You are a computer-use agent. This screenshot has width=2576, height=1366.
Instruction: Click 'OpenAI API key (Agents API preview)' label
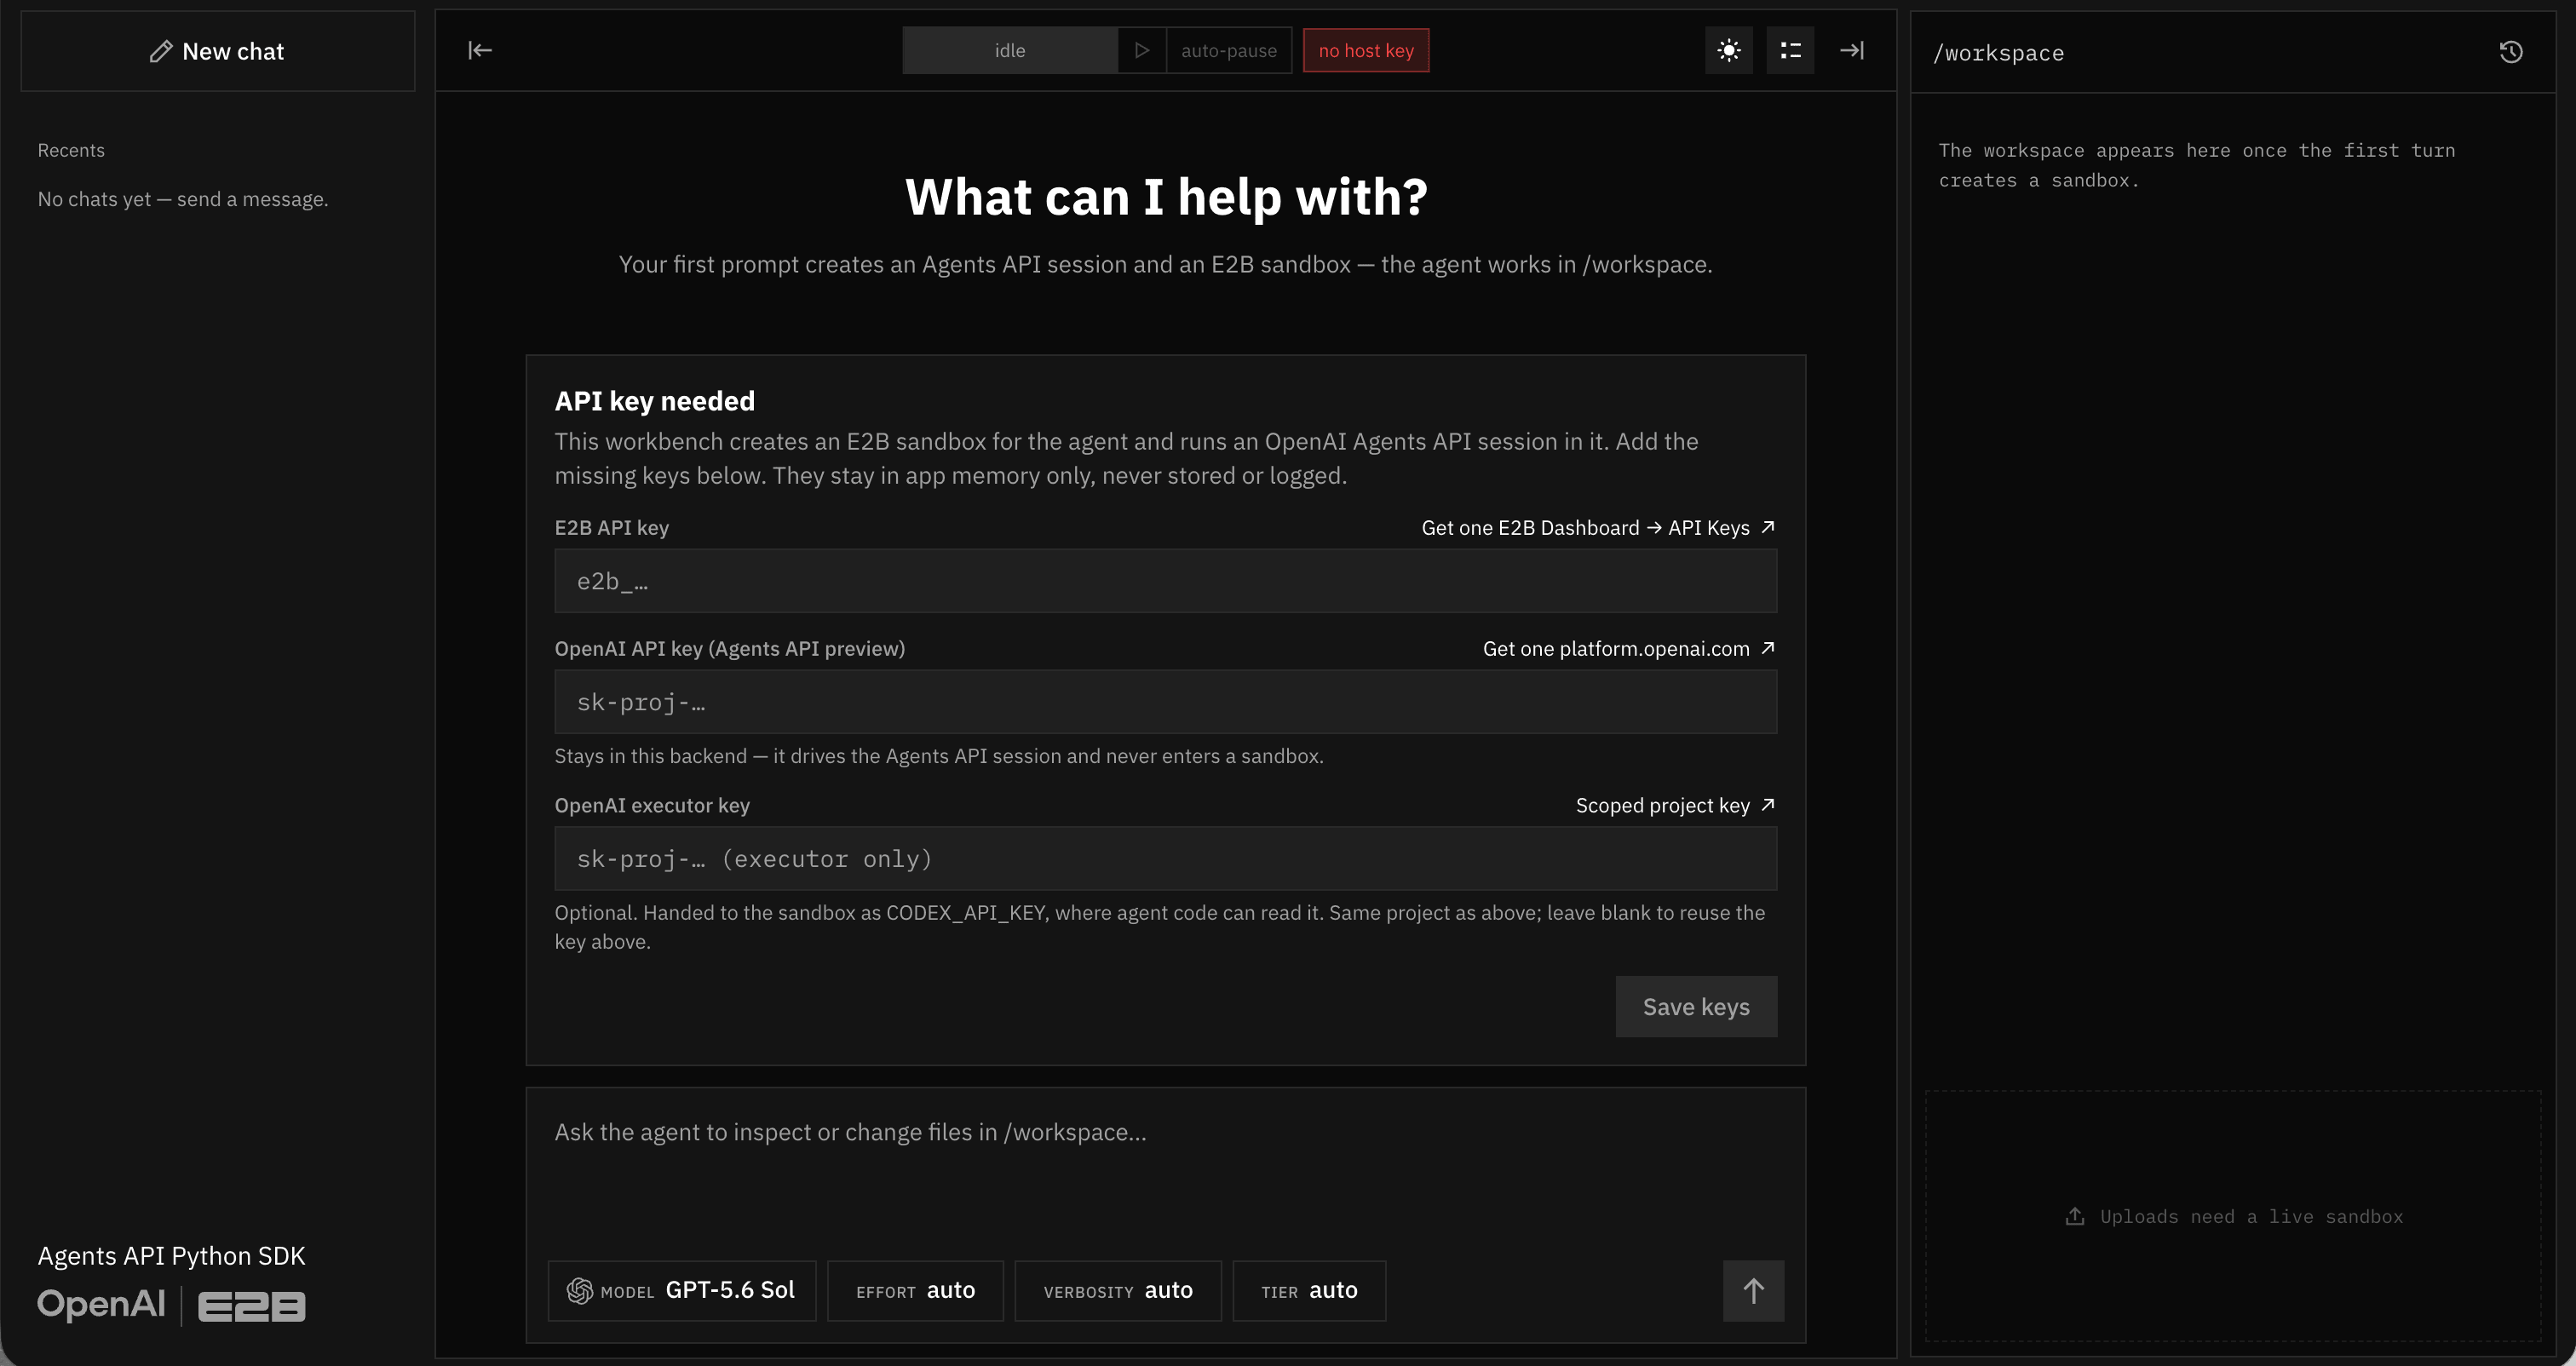(x=730, y=649)
